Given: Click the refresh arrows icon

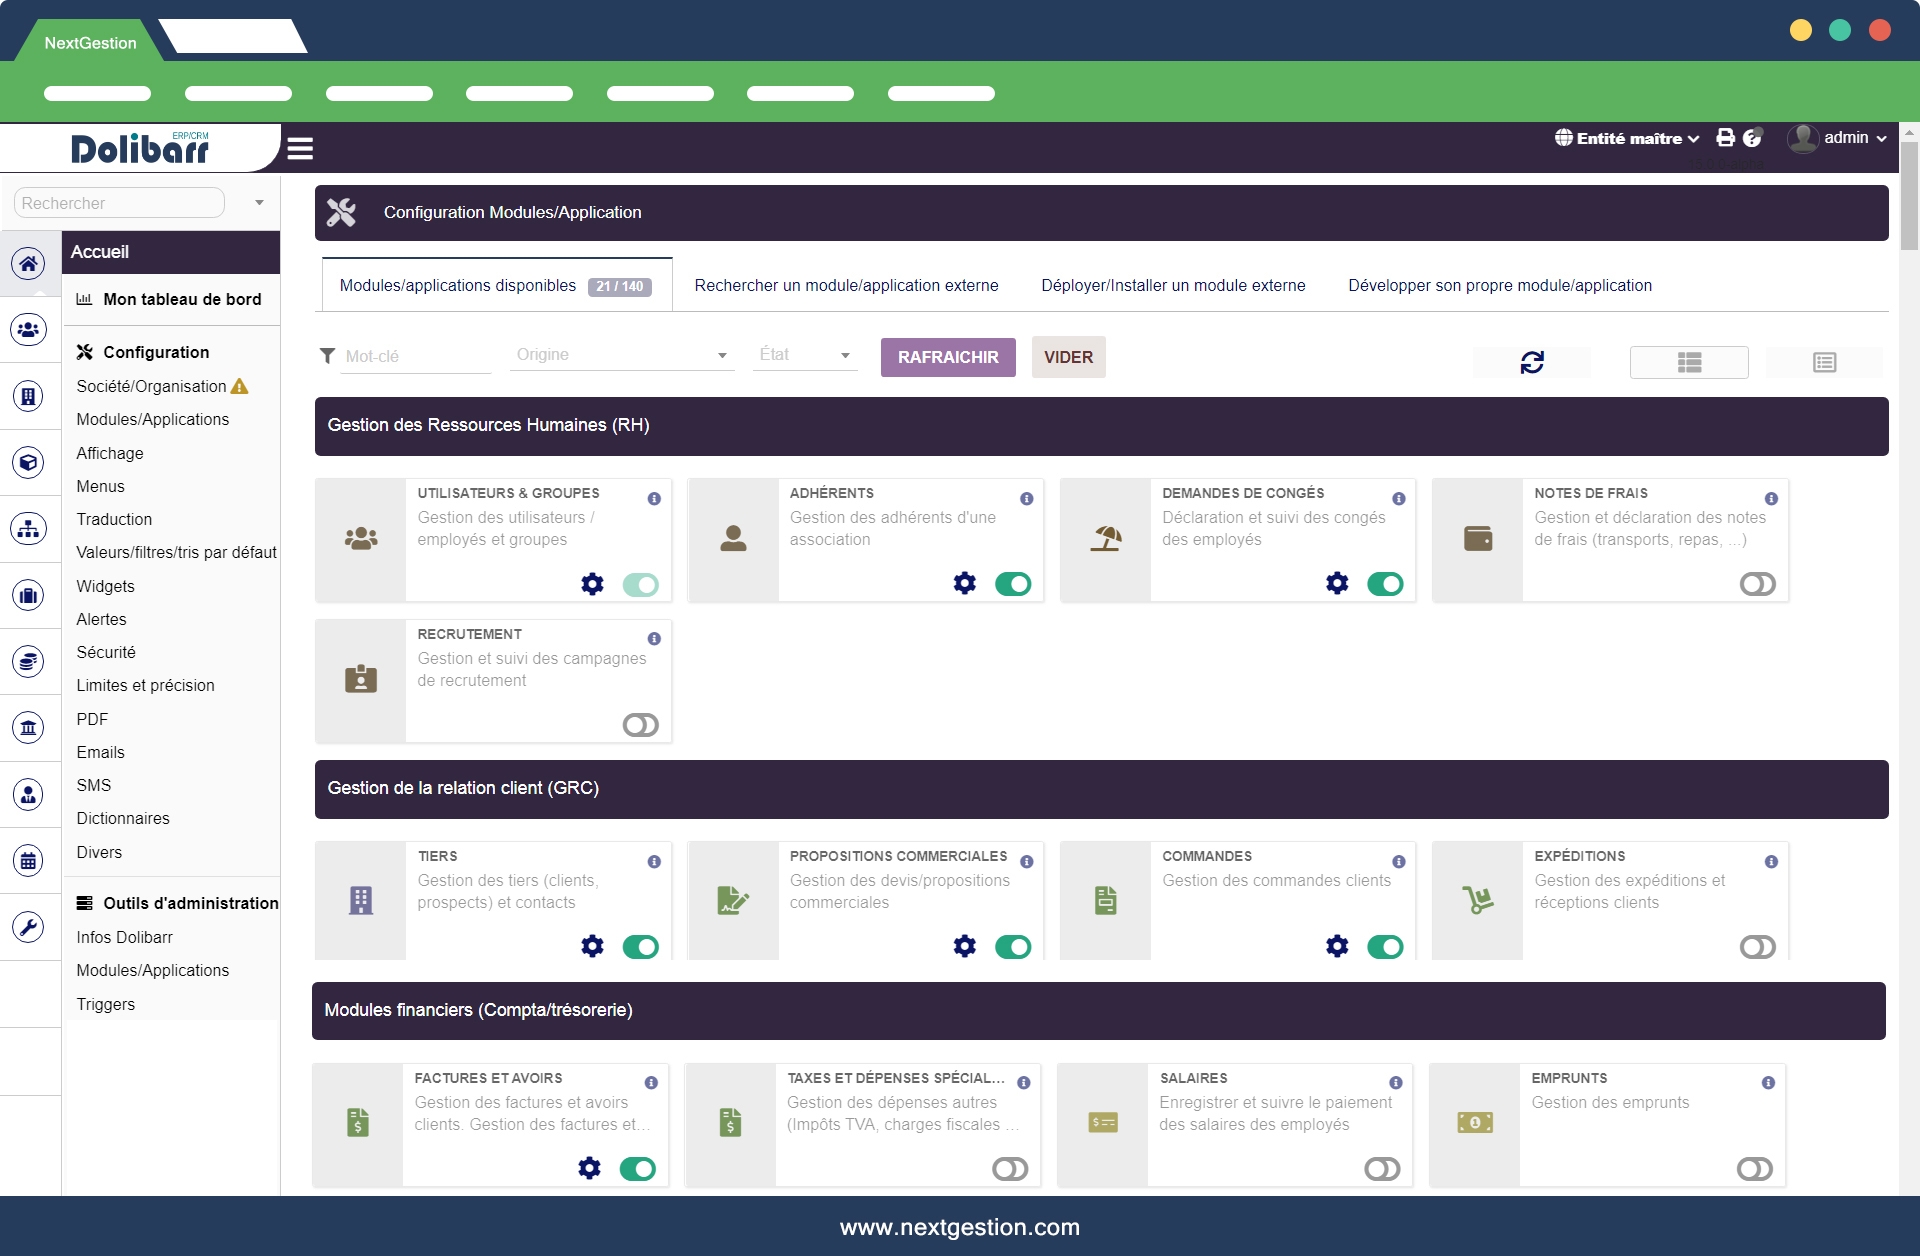Looking at the screenshot, I should click(1532, 362).
